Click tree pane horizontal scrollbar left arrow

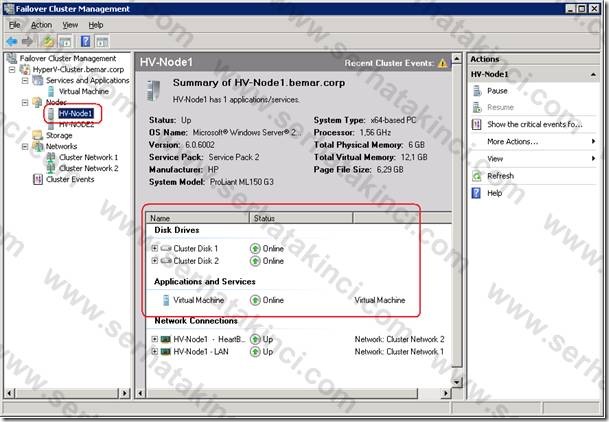coord(10,393)
